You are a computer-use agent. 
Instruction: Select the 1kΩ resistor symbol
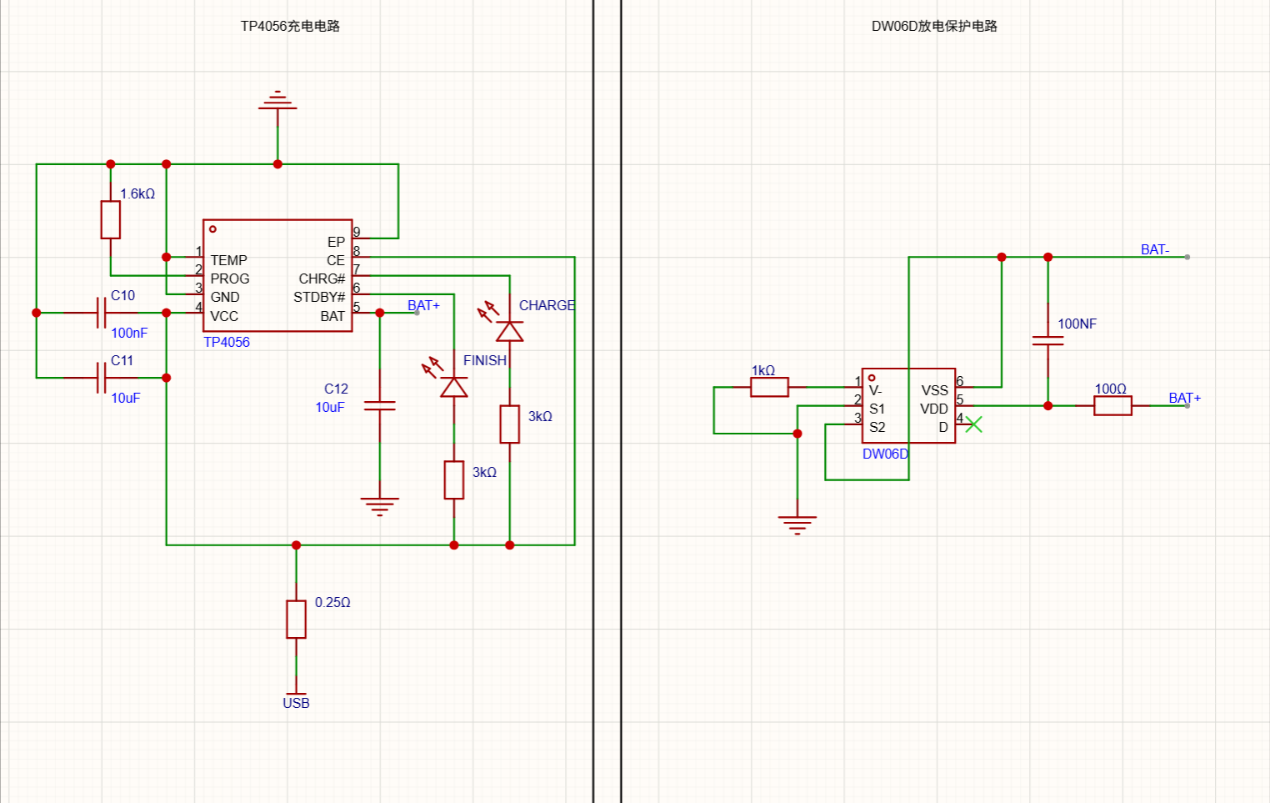tap(769, 387)
